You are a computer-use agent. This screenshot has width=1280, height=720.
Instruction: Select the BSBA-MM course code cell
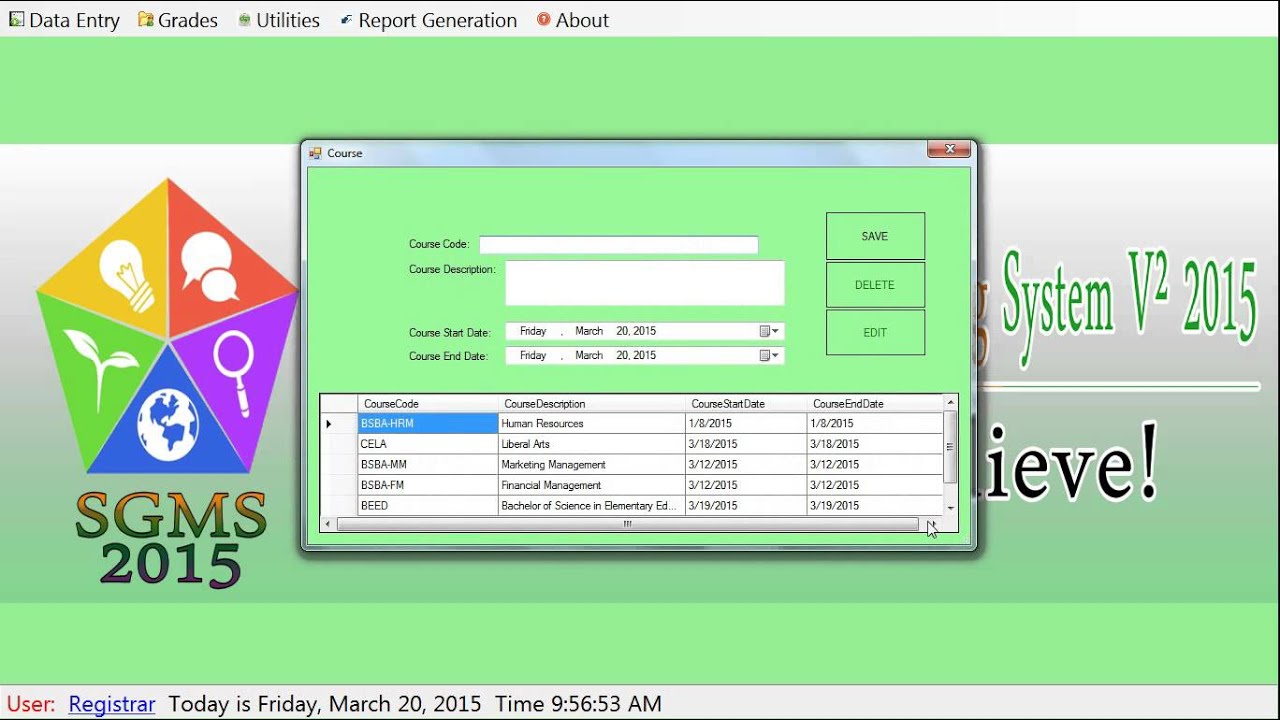428,465
